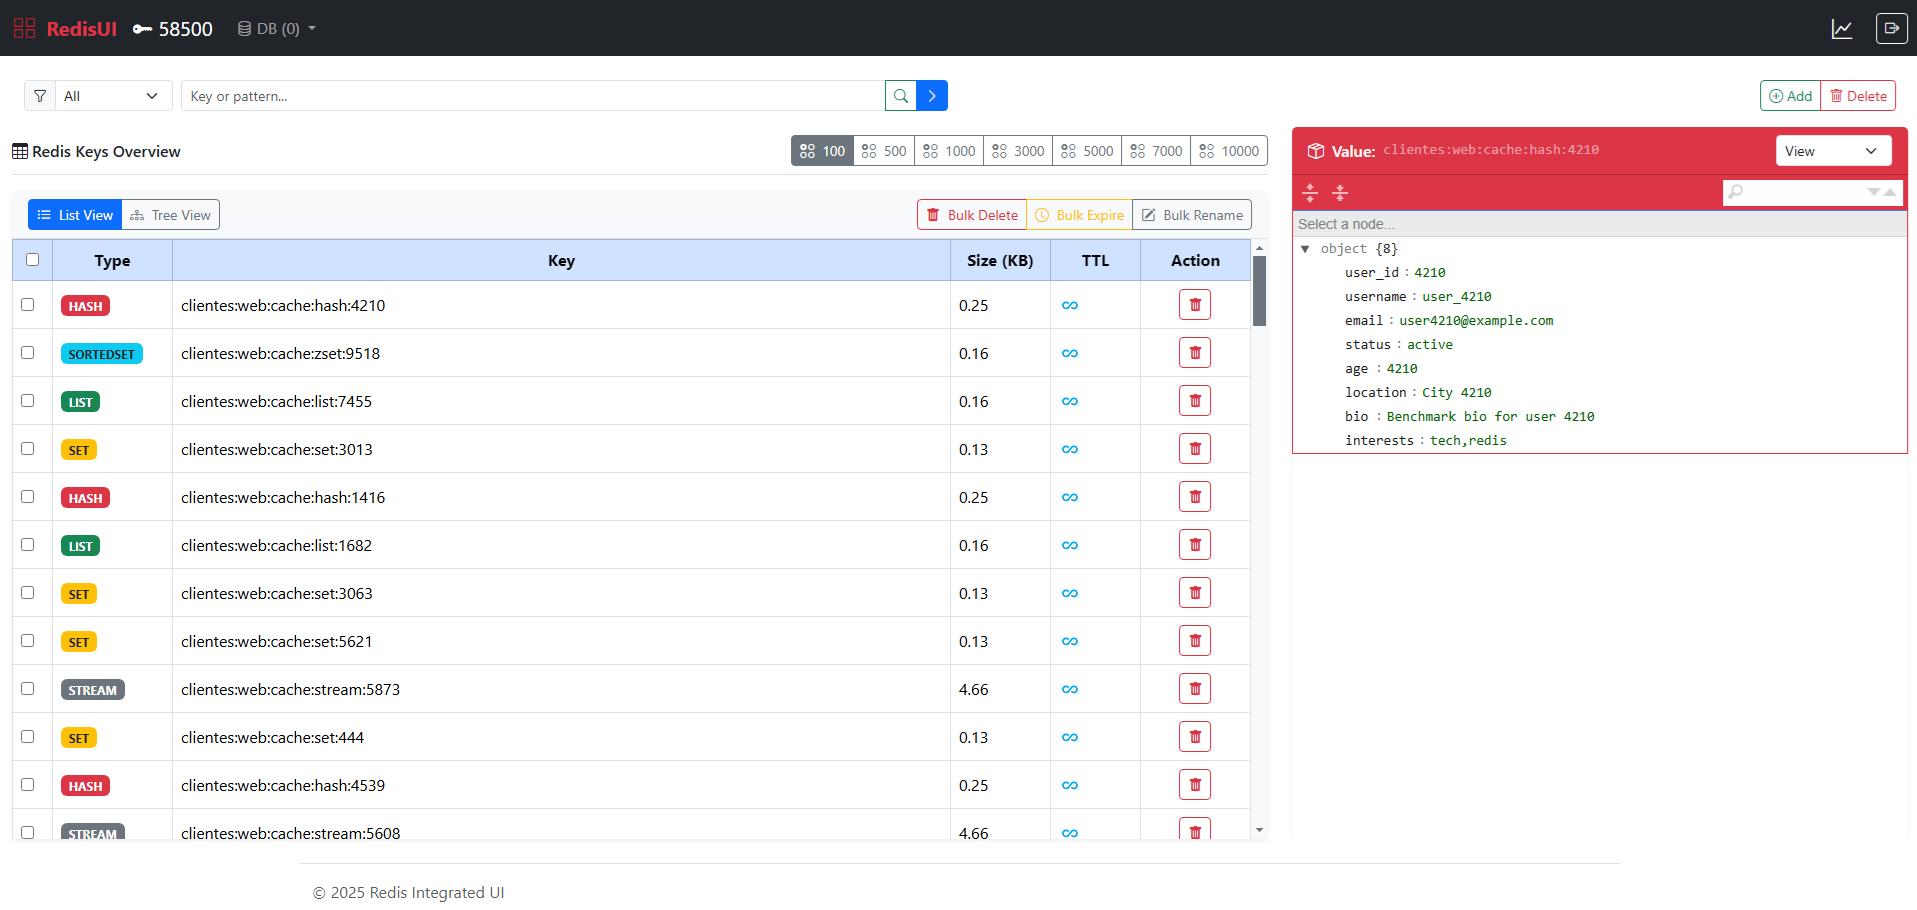Screen dimensions: 1917x910
Task: Click the scrollbar down arrow of key table
Action: (1259, 830)
